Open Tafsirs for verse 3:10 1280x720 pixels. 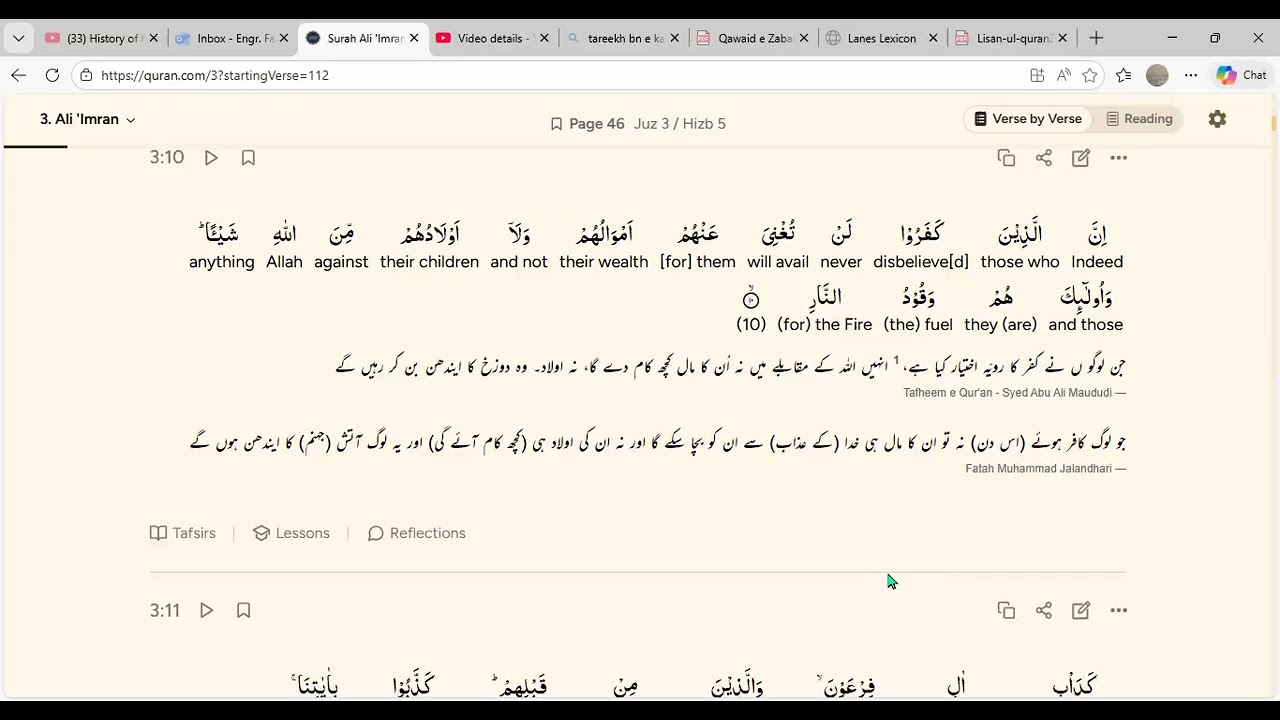point(183,533)
